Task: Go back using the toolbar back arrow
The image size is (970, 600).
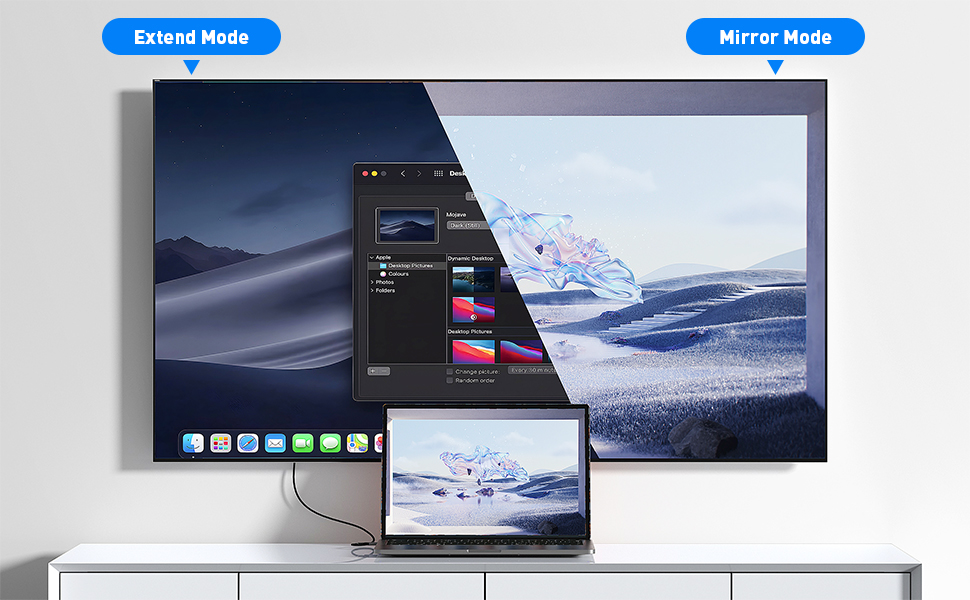Action: pyautogui.click(x=403, y=174)
